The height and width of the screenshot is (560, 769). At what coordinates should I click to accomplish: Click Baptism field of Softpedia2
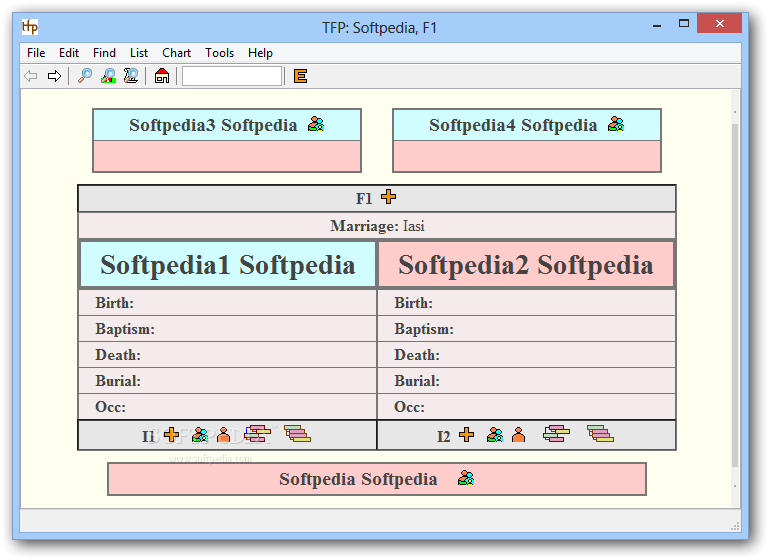coord(526,329)
